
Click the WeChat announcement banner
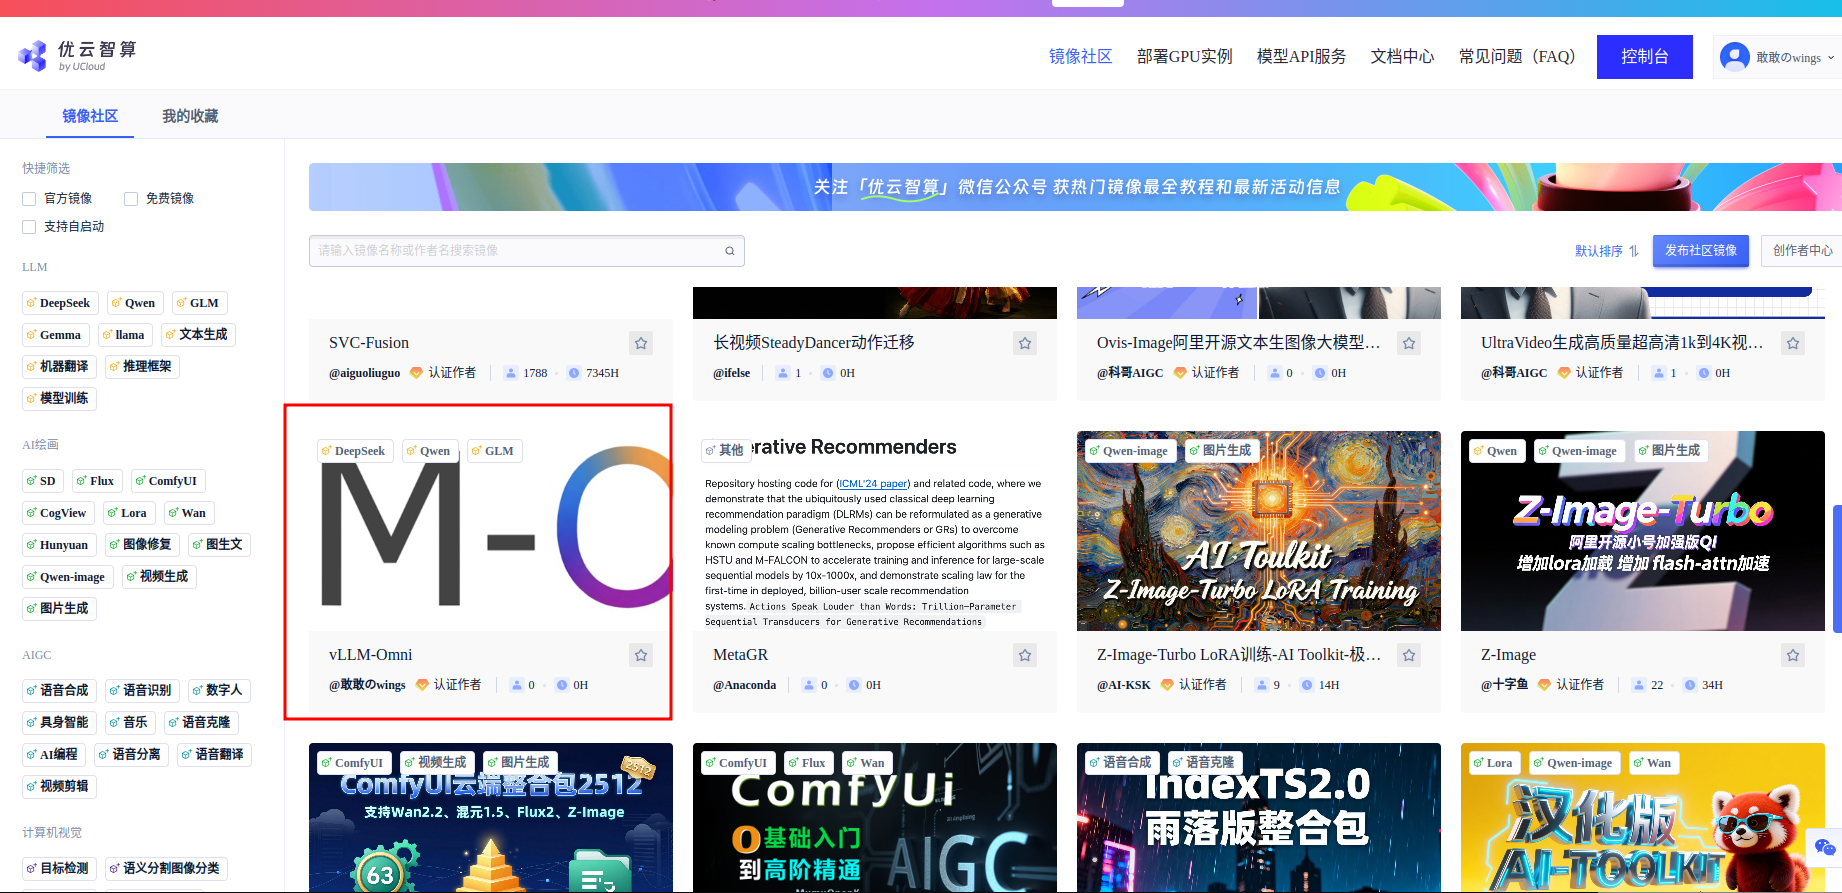pyautogui.click(x=1075, y=187)
